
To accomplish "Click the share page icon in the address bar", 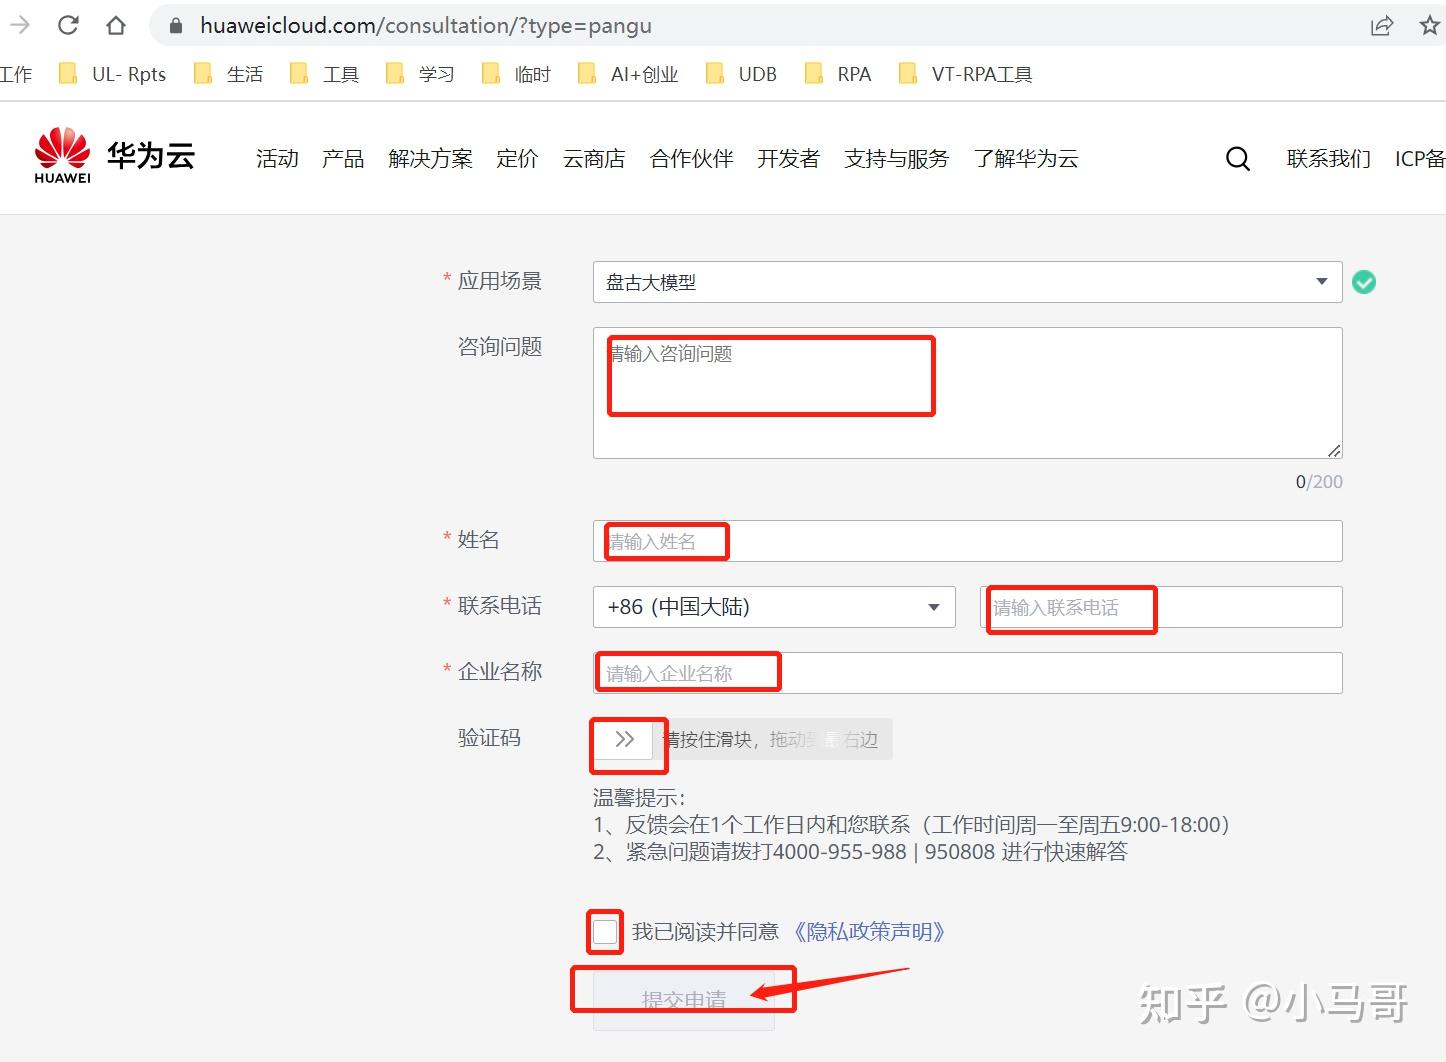I will (x=1382, y=25).
